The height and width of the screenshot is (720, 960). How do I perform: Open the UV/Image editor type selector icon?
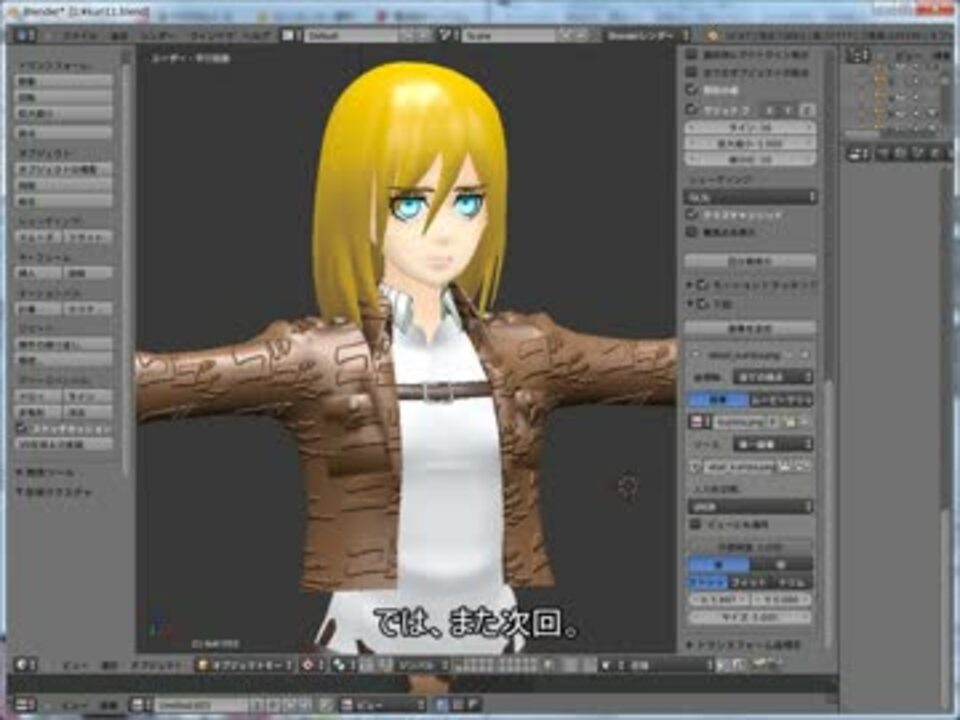(26, 705)
